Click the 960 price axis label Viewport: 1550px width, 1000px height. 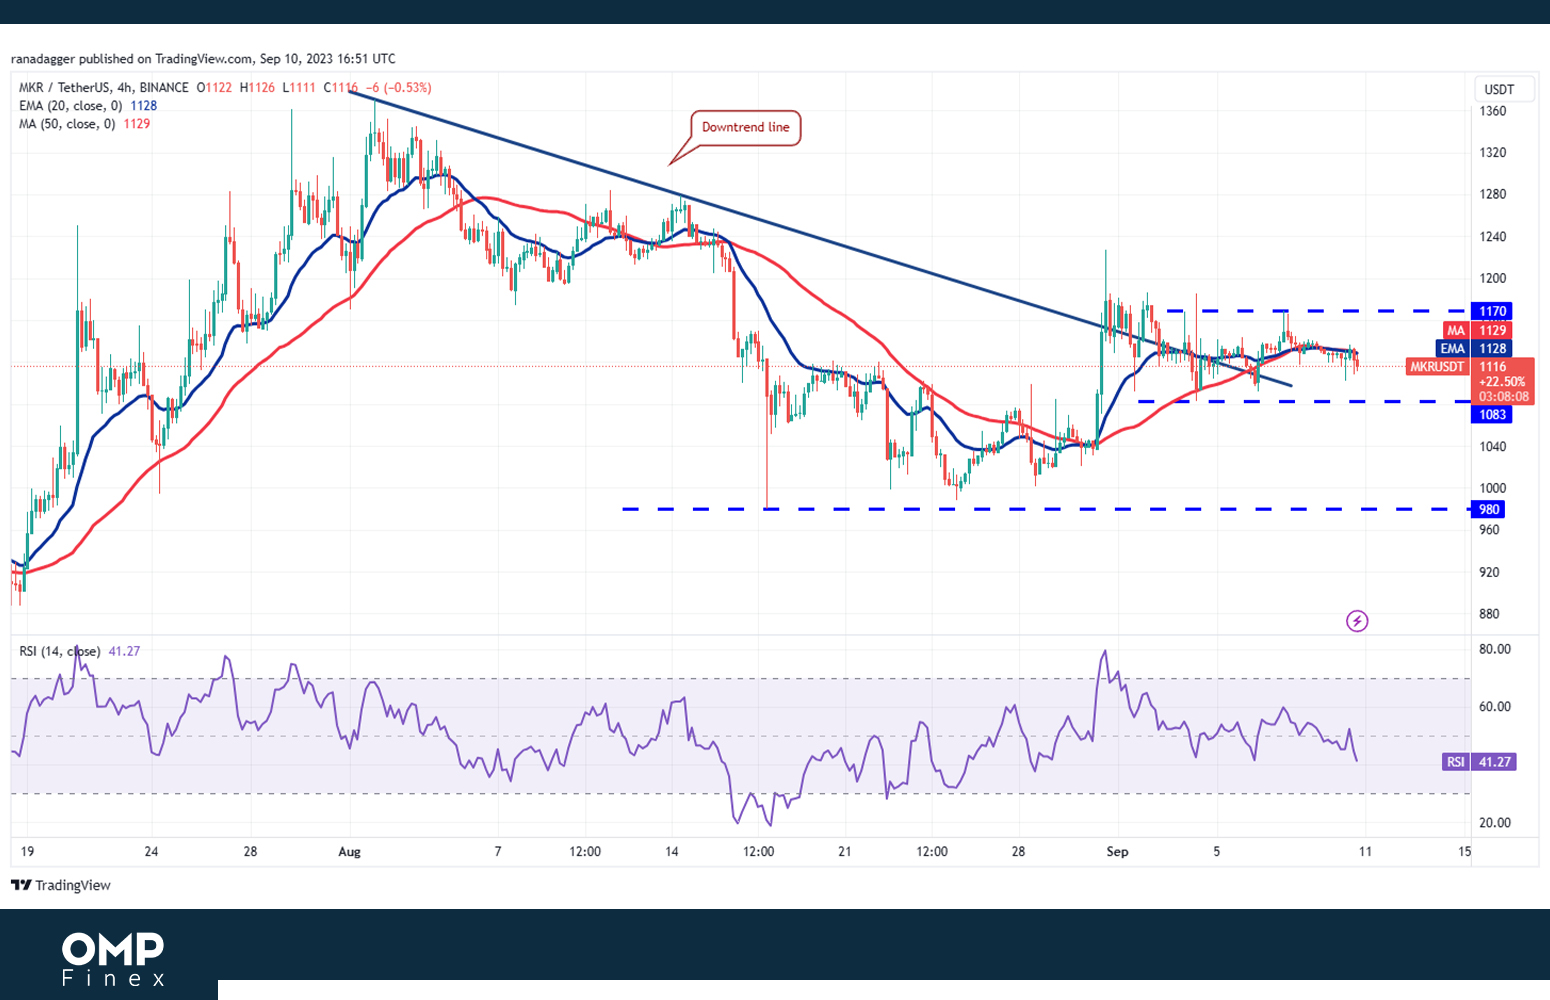point(1490,530)
